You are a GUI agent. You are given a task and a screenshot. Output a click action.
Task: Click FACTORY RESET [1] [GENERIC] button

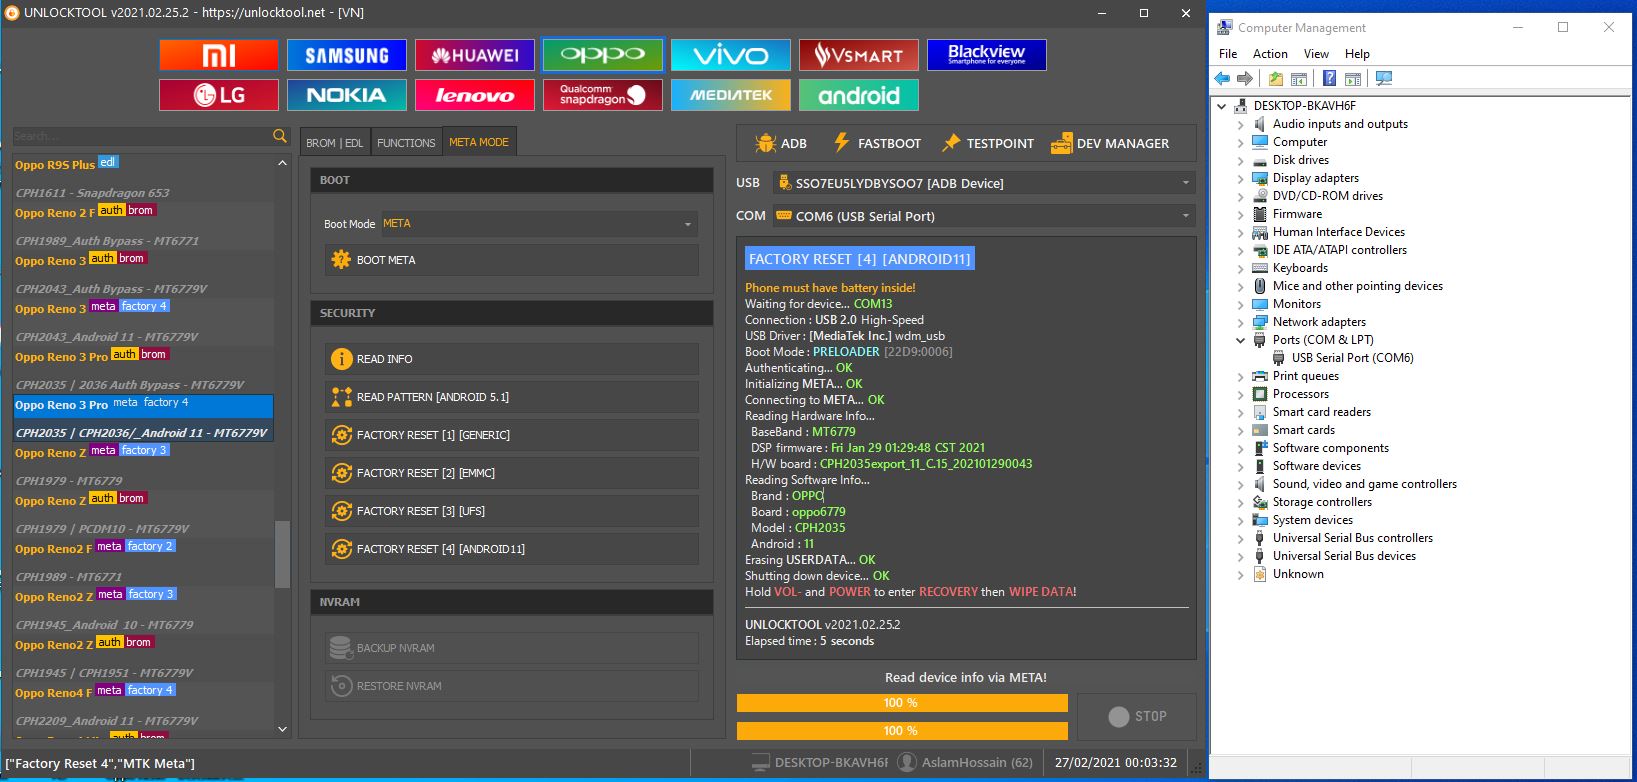point(511,435)
